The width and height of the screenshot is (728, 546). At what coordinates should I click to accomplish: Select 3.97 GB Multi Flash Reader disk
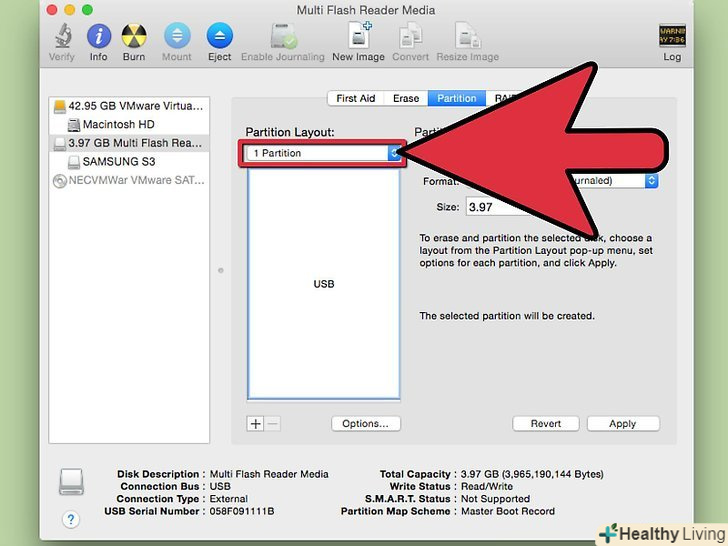tap(129, 143)
